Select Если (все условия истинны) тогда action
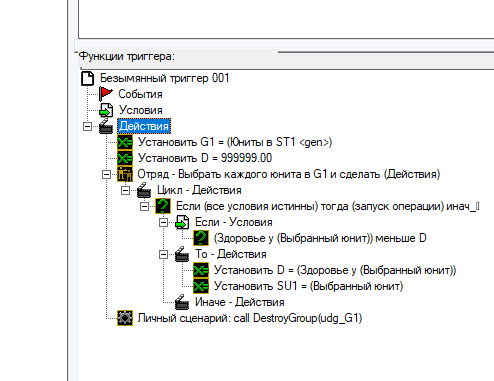494x381 pixels. (x=328, y=206)
